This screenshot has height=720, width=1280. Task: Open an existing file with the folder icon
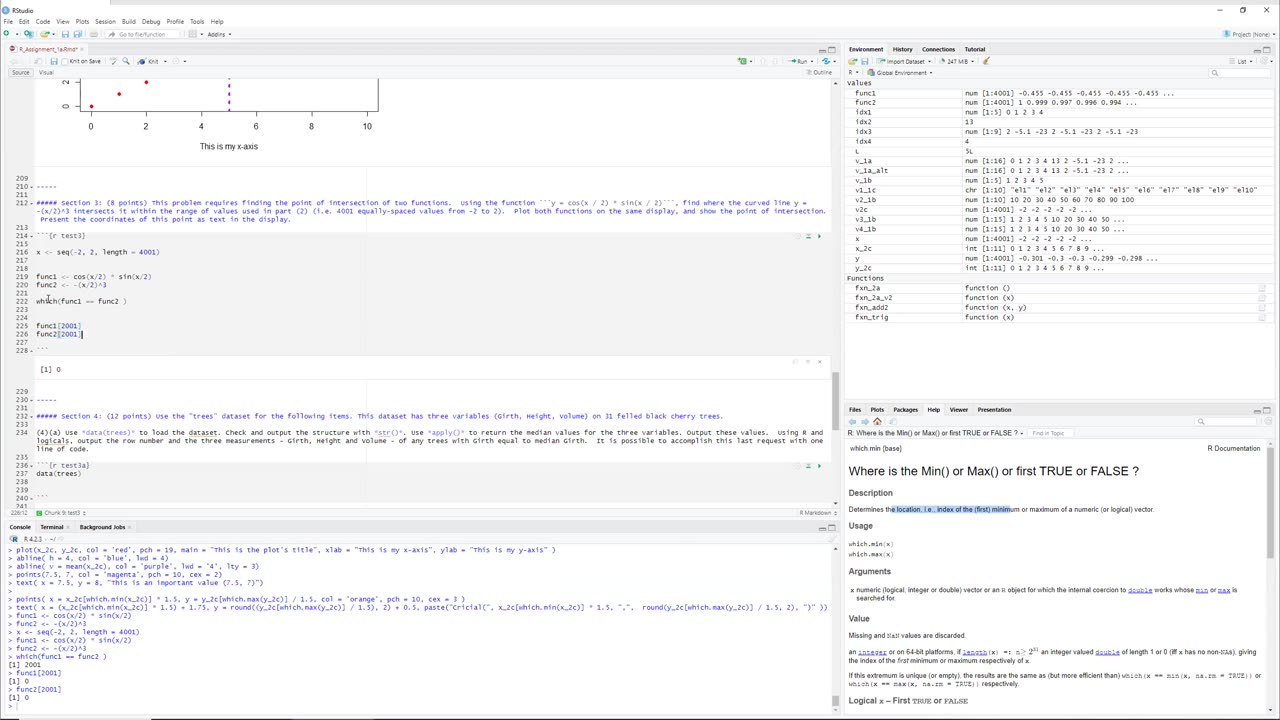tap(44, 34)
